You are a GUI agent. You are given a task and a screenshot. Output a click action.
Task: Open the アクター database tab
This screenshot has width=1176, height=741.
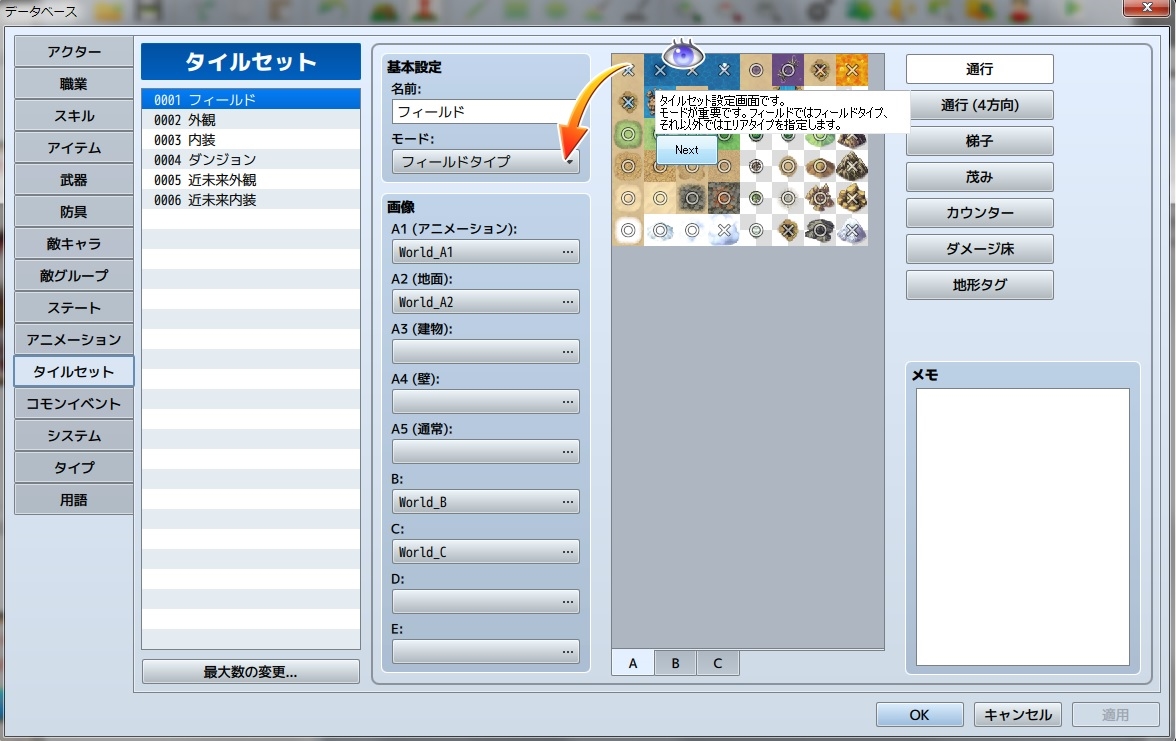click(74, 52)
